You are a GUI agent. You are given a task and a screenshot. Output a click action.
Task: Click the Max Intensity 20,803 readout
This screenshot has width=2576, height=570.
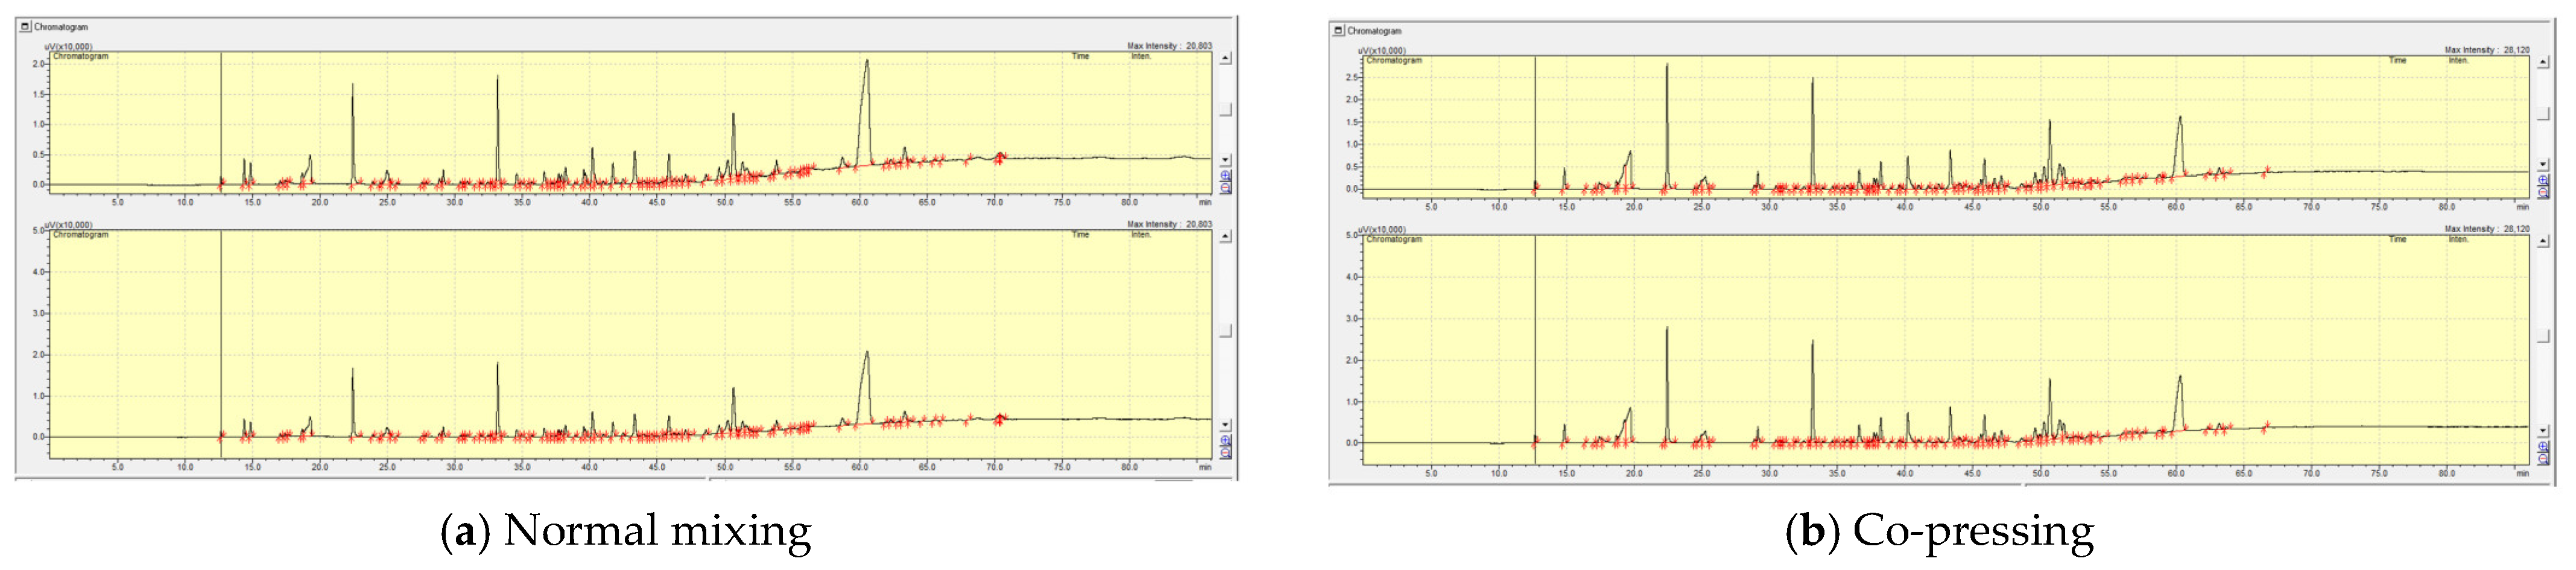pyautogui.click(x=1155, y=45)
